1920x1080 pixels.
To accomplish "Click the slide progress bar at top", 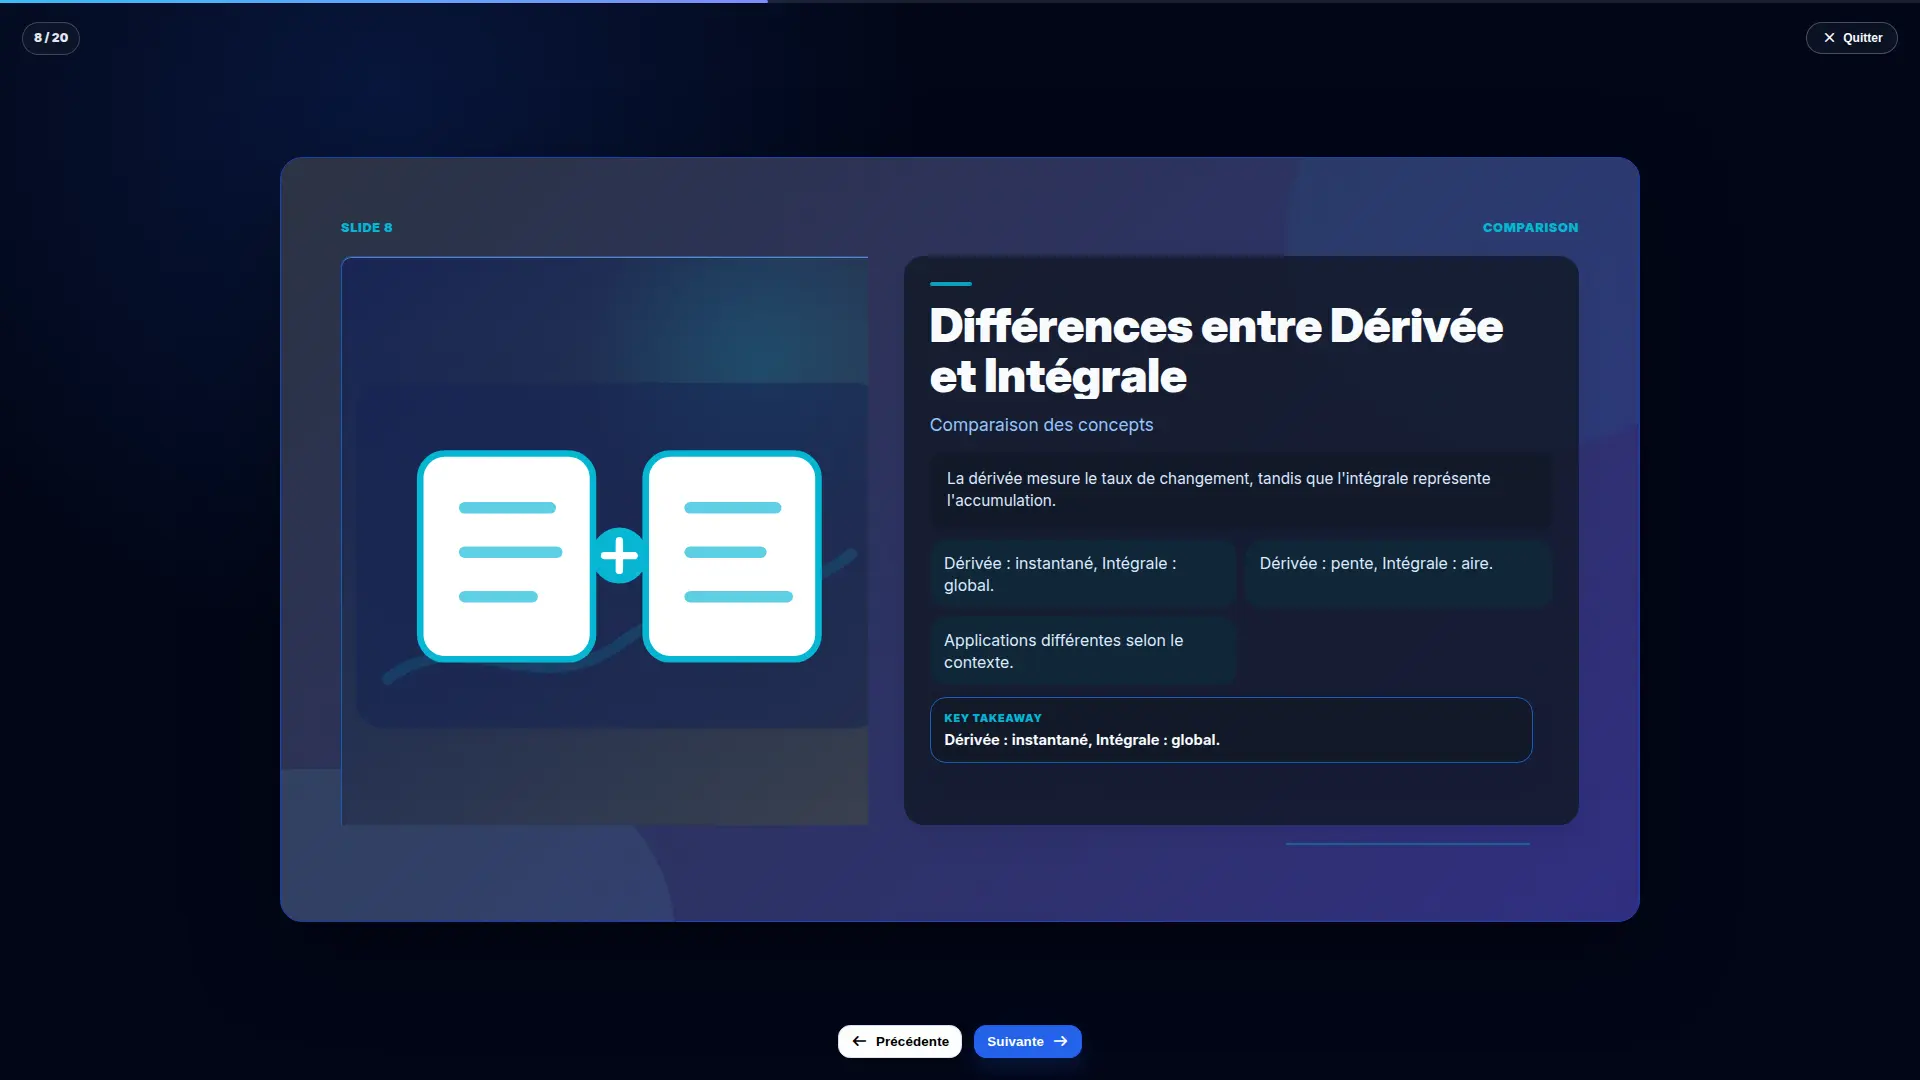I will click(960, 2).
